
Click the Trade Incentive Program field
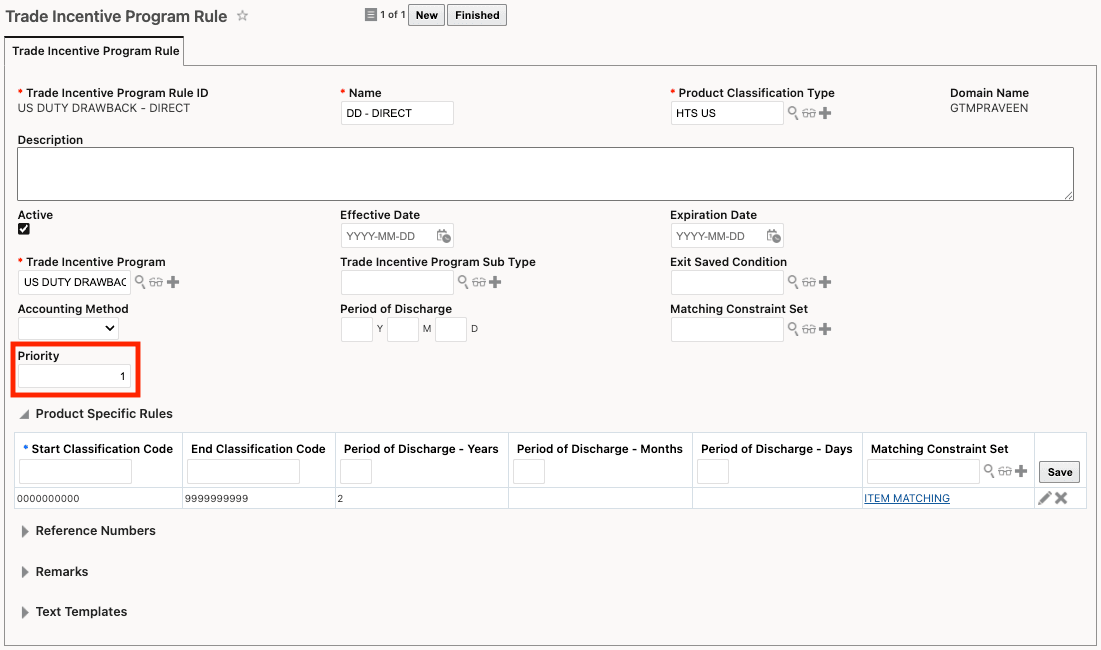click(x=74, y=282)
